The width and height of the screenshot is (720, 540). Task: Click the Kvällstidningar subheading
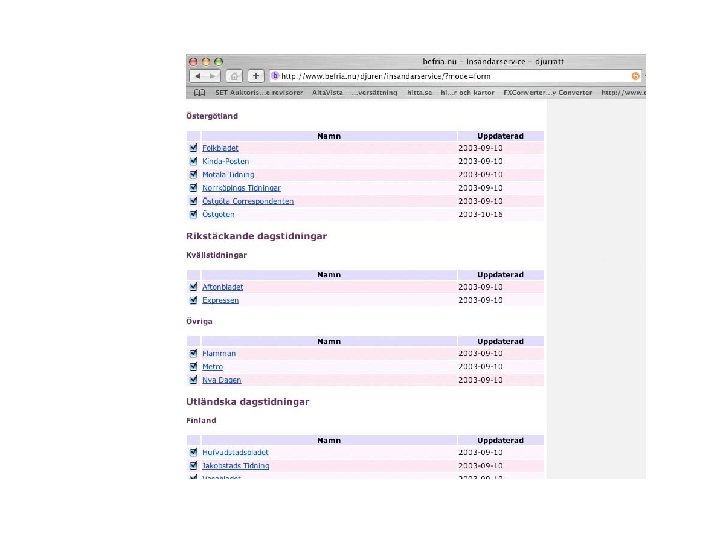(217, 255)
